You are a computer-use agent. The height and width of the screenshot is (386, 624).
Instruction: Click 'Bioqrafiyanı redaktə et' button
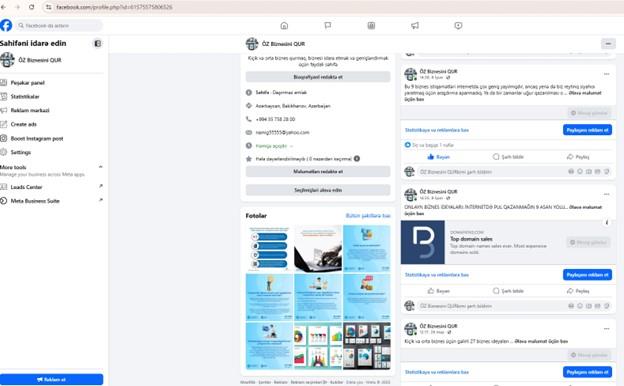(x=318, y=77)
